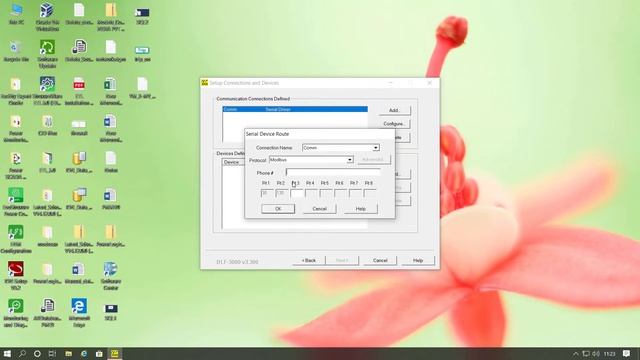Open the Recycle Bin desktop icon
Viewport: 640px width, 360px height.
[x=16, y=51]
